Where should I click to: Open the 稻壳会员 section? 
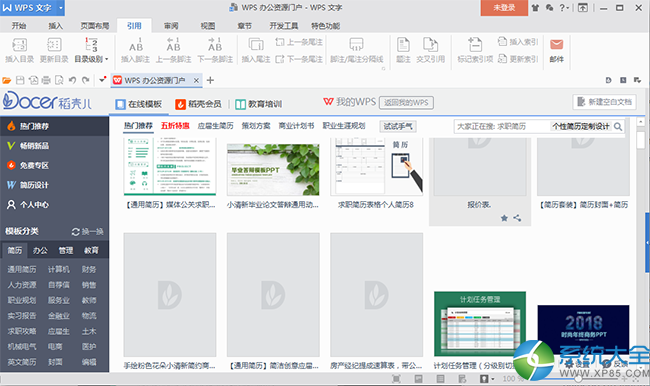199,104
